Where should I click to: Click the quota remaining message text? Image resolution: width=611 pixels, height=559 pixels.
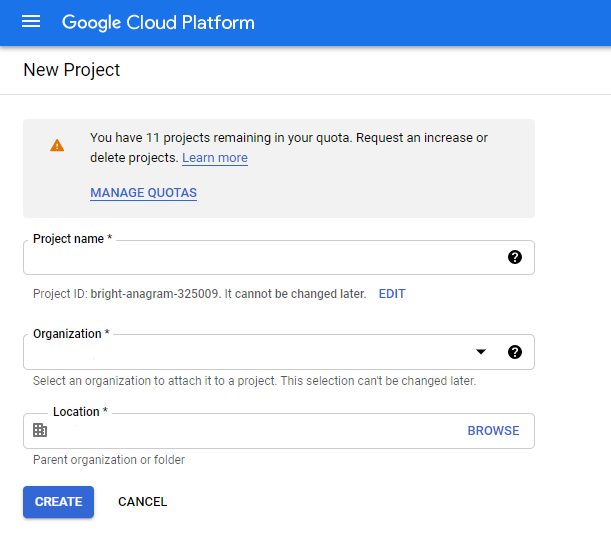288,138
